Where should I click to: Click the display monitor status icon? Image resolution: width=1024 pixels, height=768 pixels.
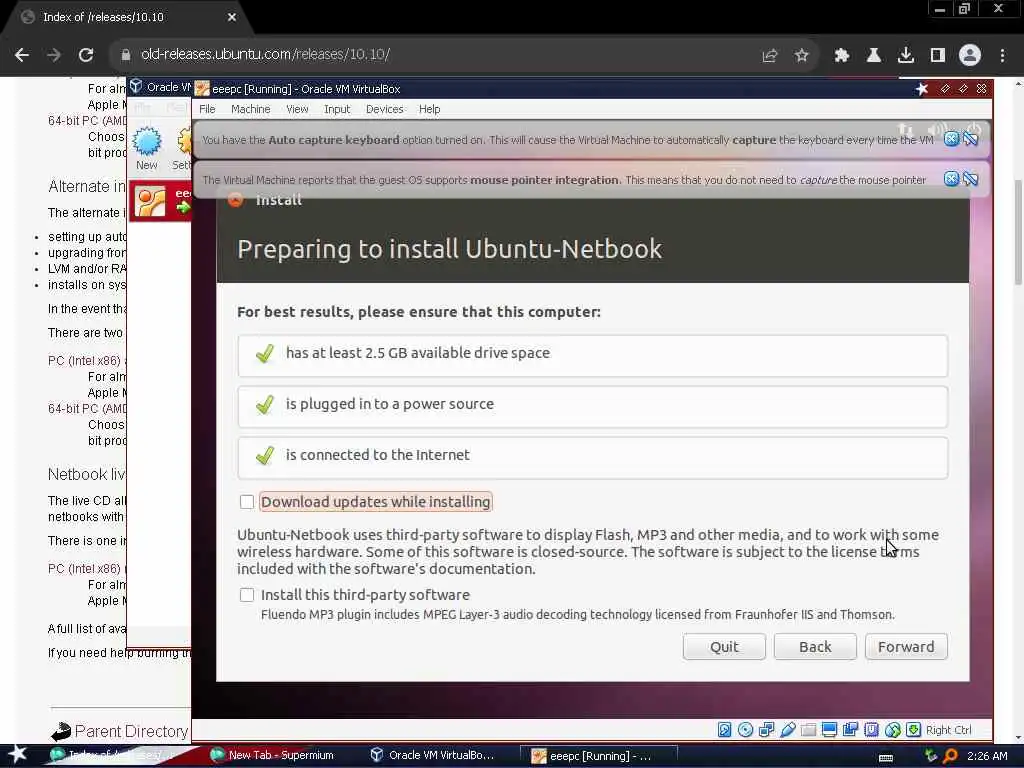coord(829,730)
